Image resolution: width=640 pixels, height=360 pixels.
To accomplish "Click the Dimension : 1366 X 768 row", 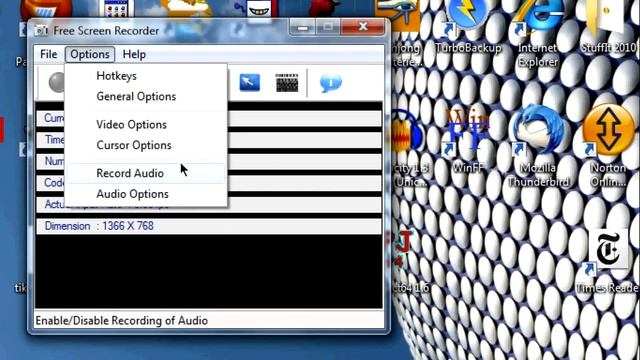I will coord(209,226).
